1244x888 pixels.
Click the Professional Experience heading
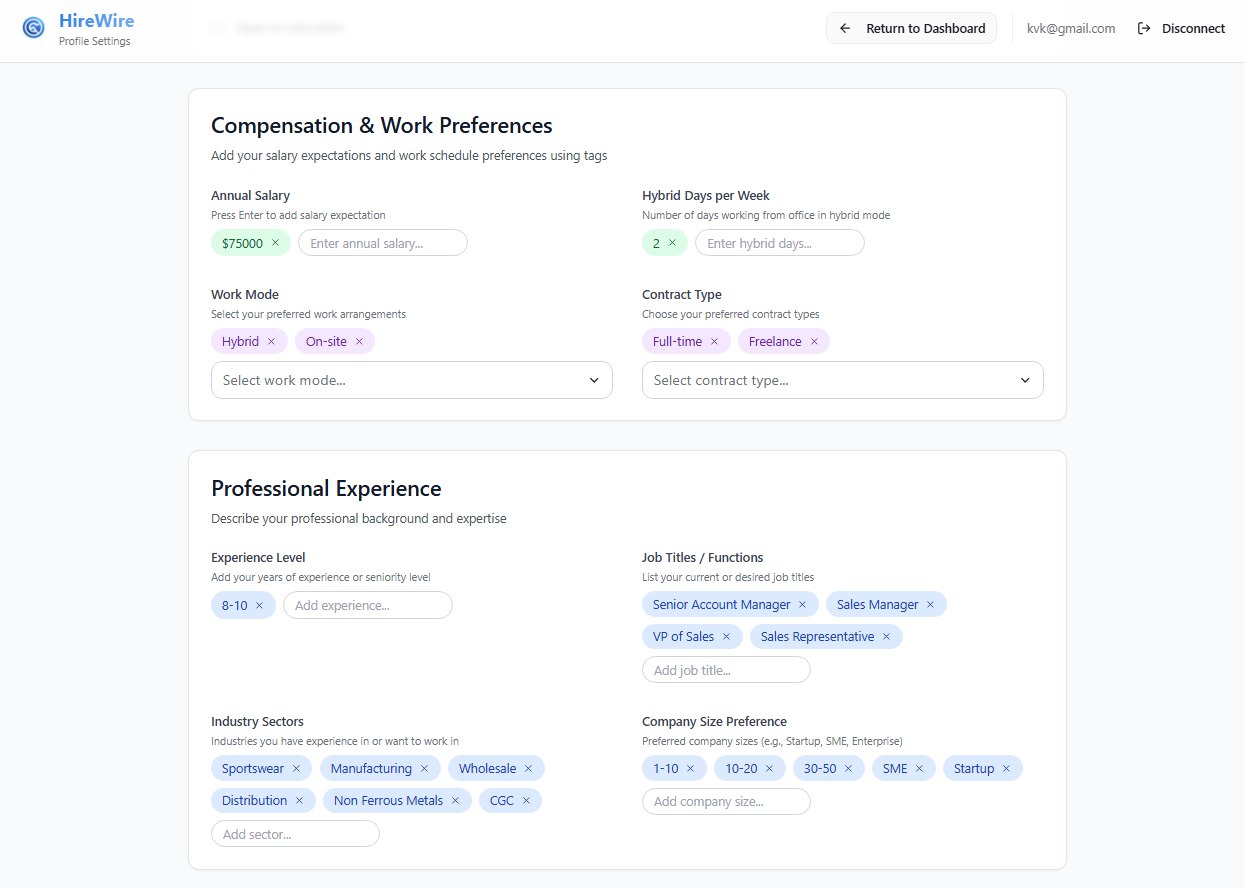click(326, 489)
